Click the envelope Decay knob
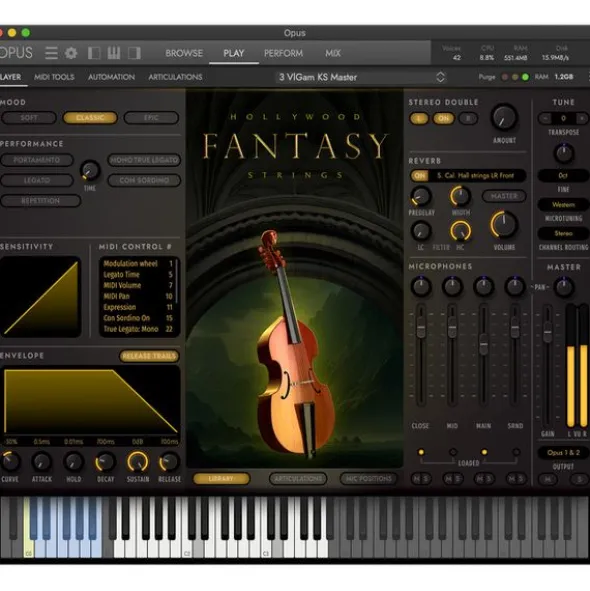Viewport: 590px width, 591px height. pos(105,462)
